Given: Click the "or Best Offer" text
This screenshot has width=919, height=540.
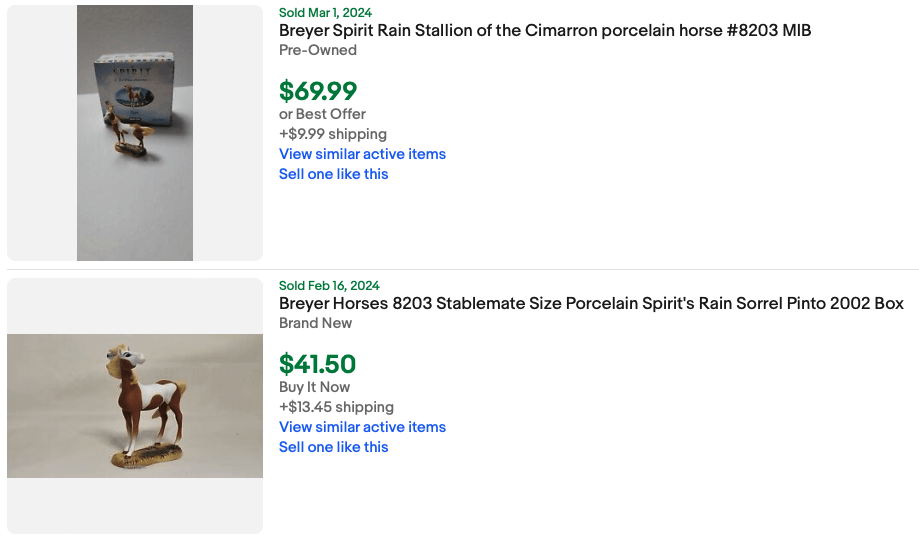Looking at the screenshot, I should pos(322,114).
